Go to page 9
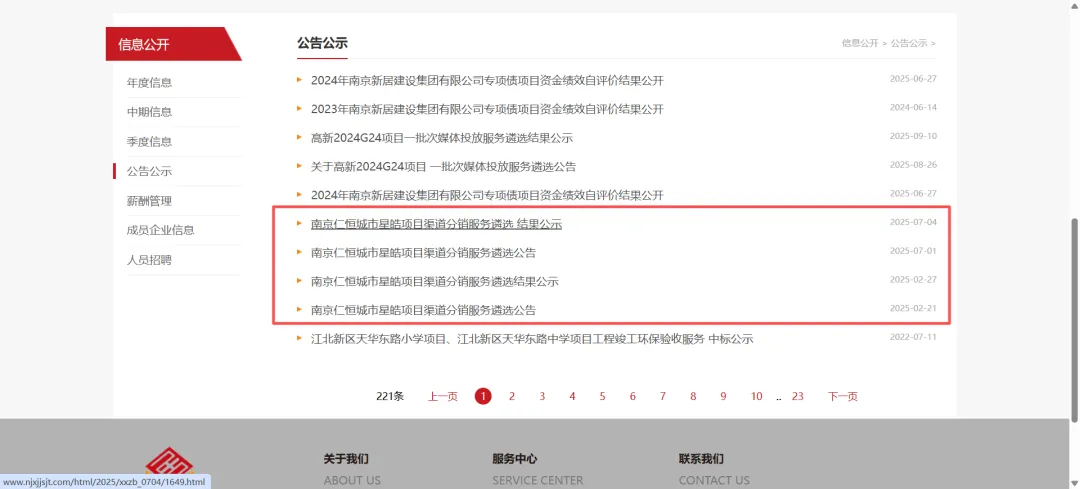 723,396
